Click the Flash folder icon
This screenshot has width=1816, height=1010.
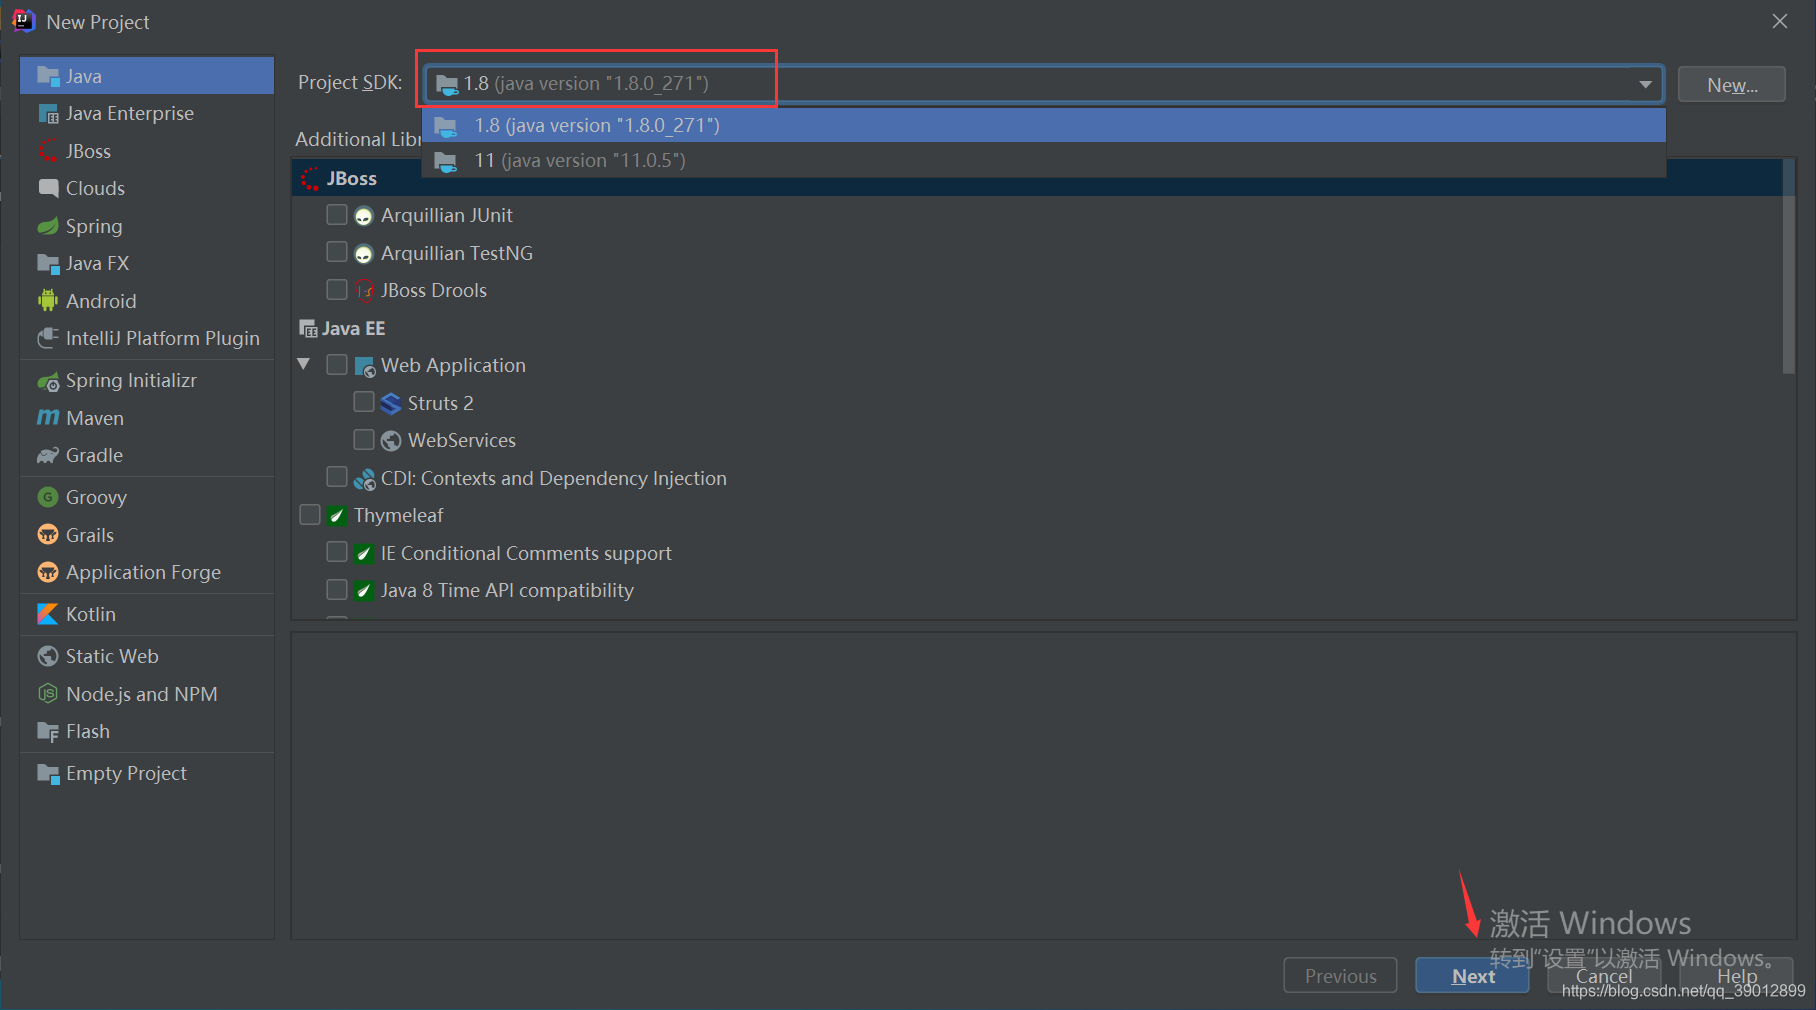point(48,732)
